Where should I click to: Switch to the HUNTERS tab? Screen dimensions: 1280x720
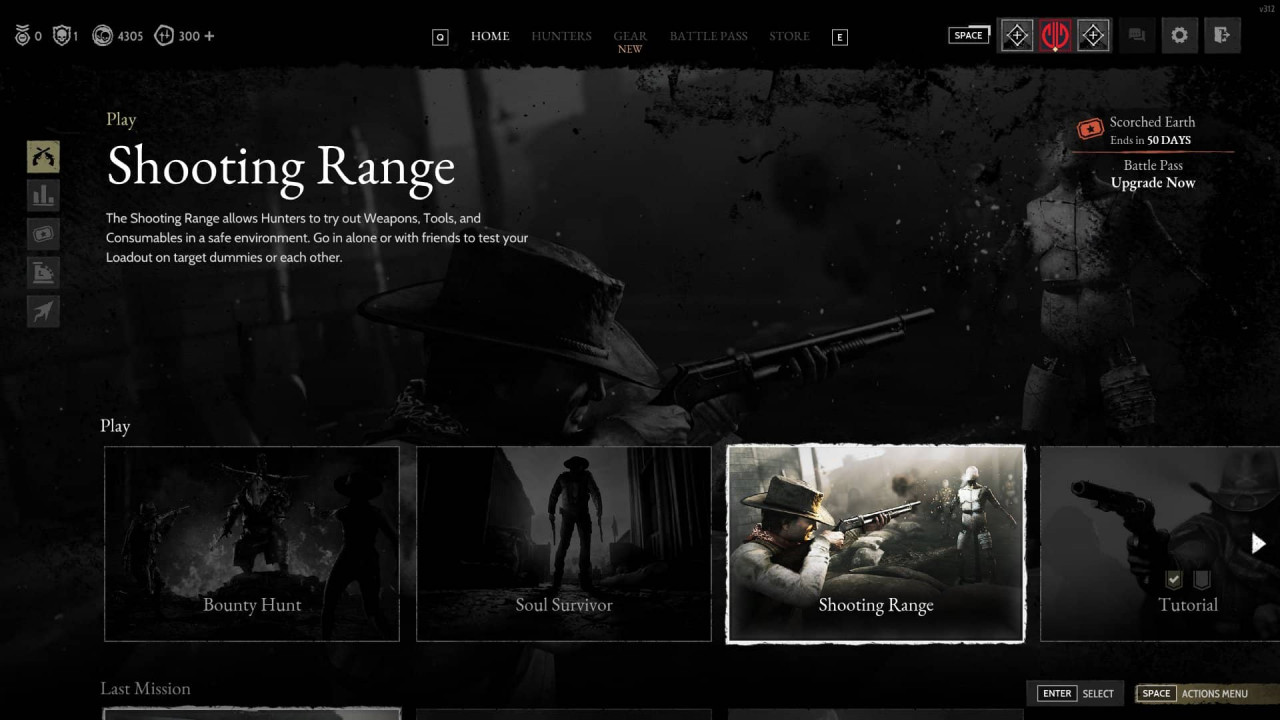click(561, 36)
